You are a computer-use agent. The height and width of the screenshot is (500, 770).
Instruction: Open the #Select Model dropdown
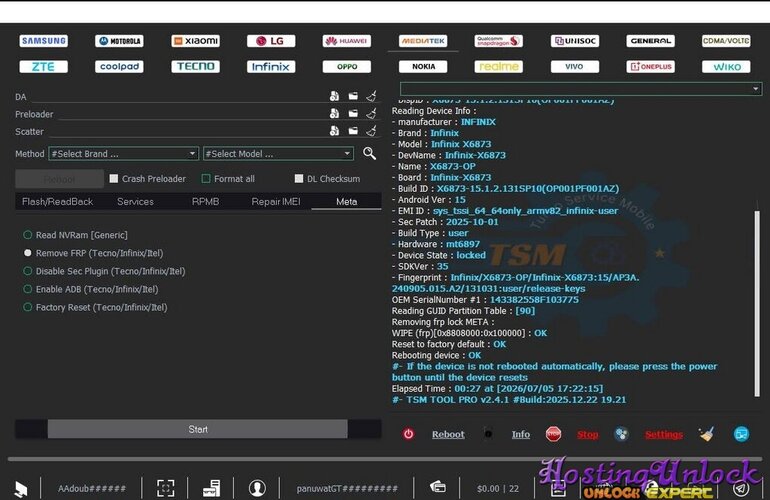(x=278, y=154)
